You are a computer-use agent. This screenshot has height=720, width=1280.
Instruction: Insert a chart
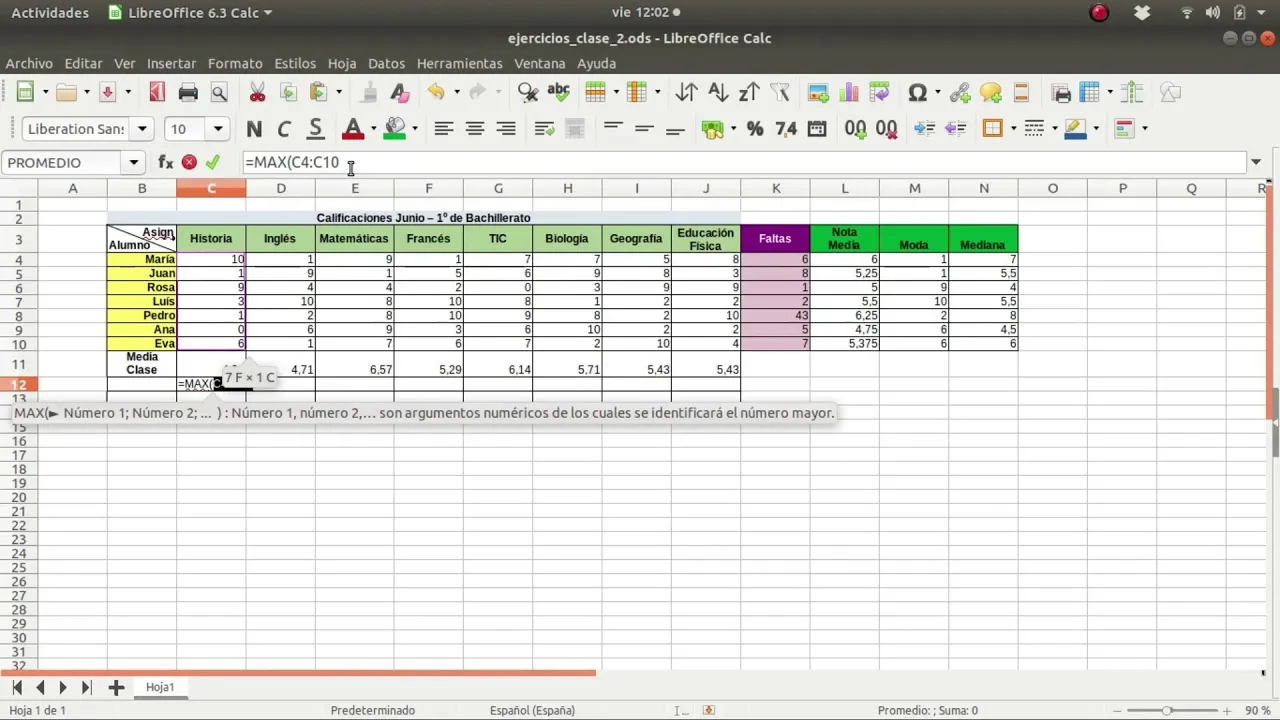[x=851, y=92]
